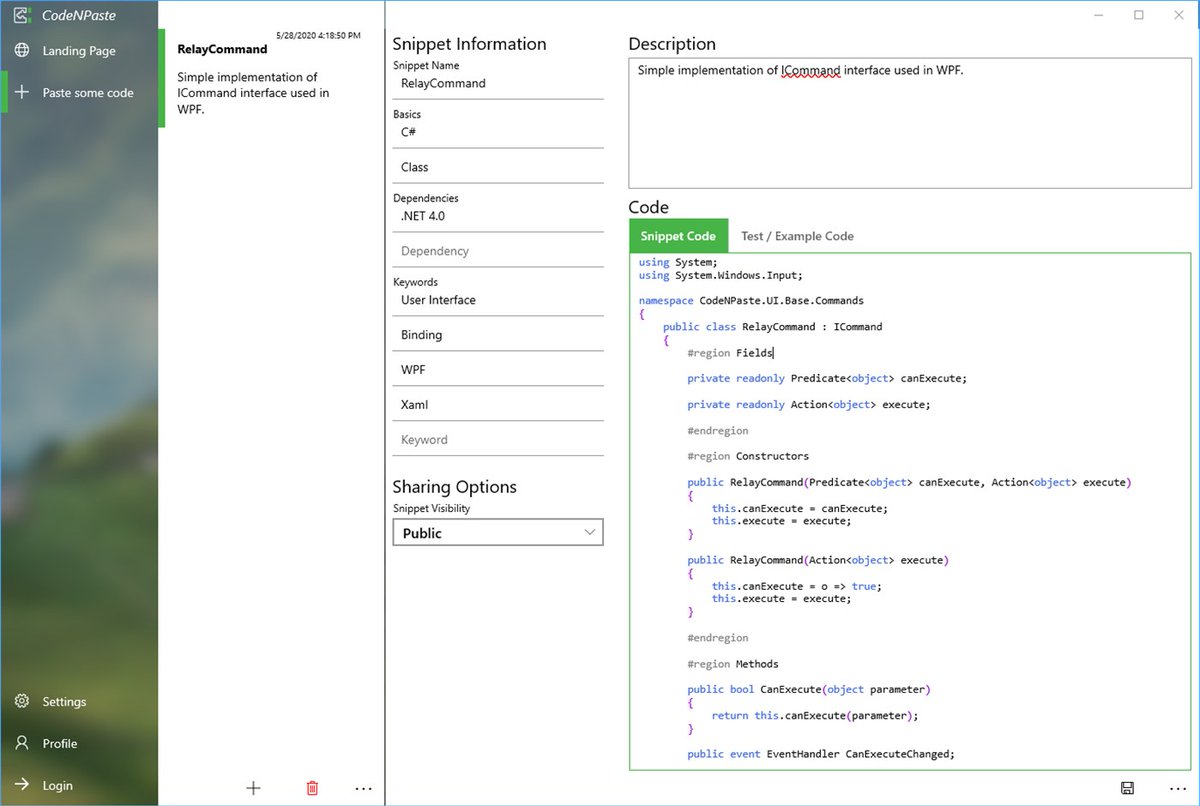This screenshot has width=1200, height=806.
Task: Go to Landing Page
Action: pos(79,51)
